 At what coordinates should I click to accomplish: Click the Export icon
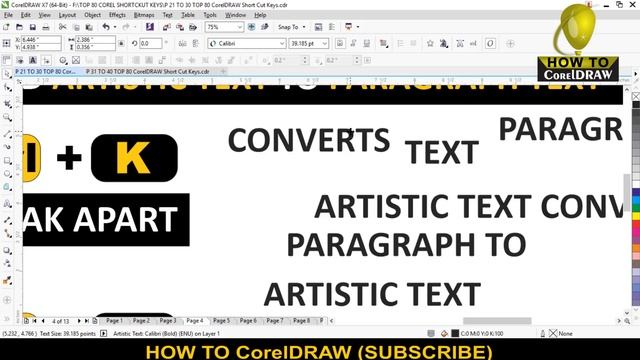click(180, 27)
